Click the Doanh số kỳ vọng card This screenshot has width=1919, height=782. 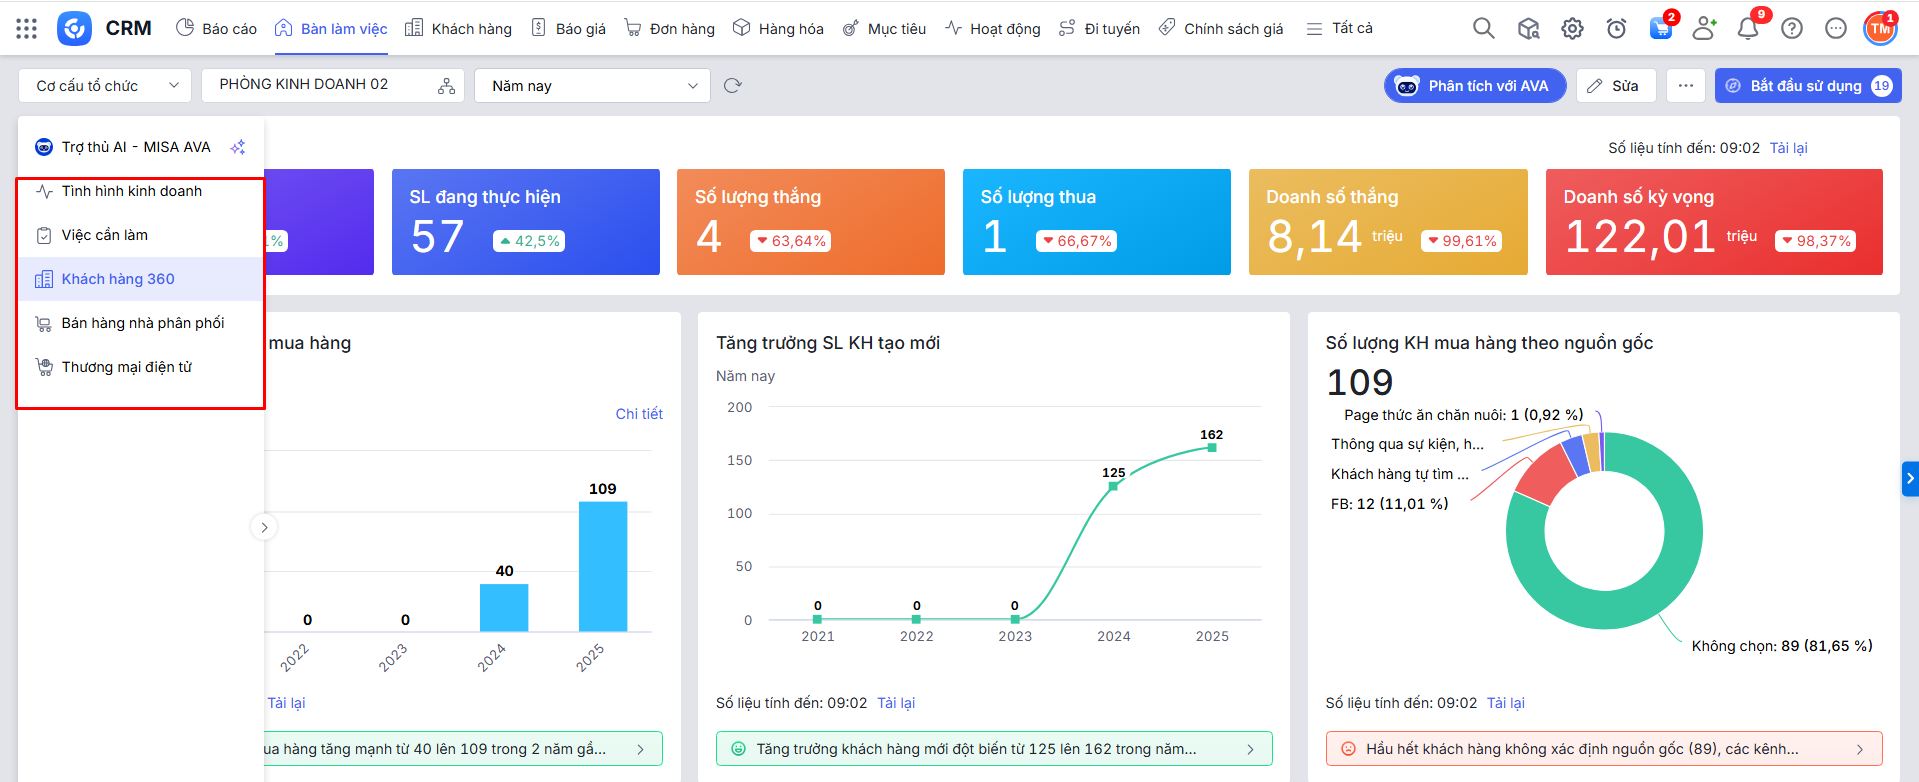[x=1713, y=222]
